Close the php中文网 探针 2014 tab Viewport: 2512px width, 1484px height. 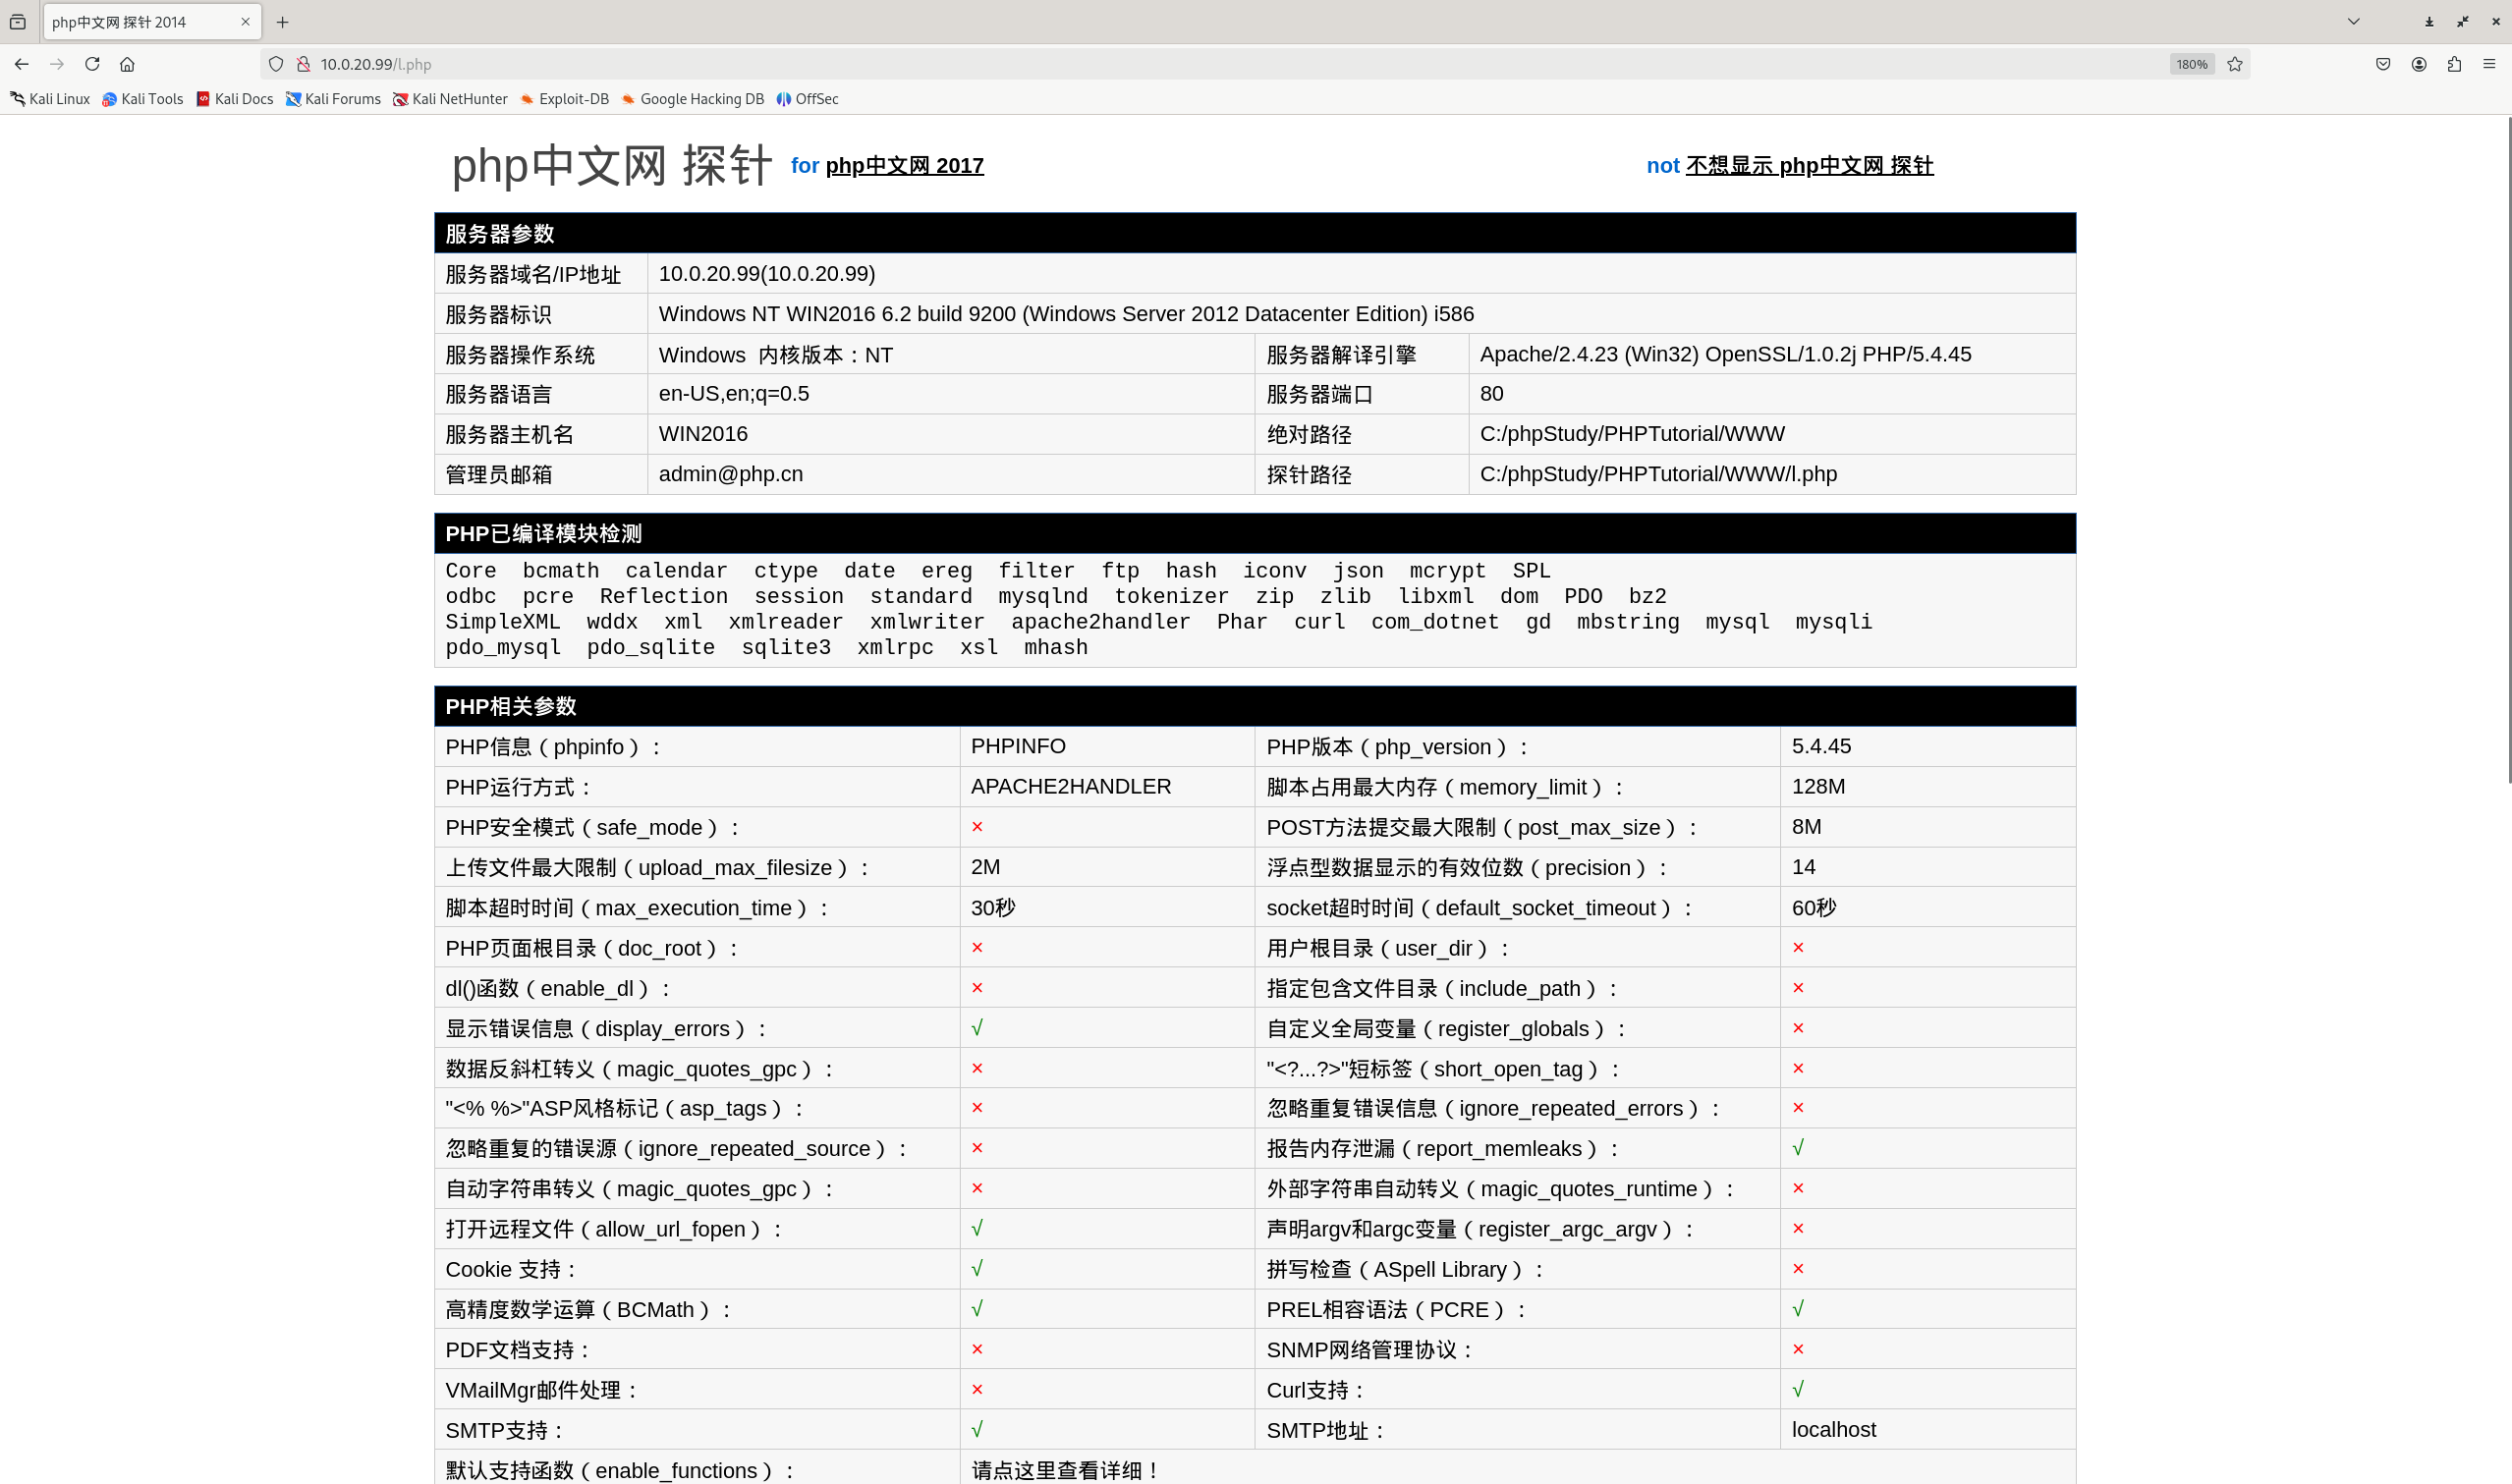[x=245, y=22]
